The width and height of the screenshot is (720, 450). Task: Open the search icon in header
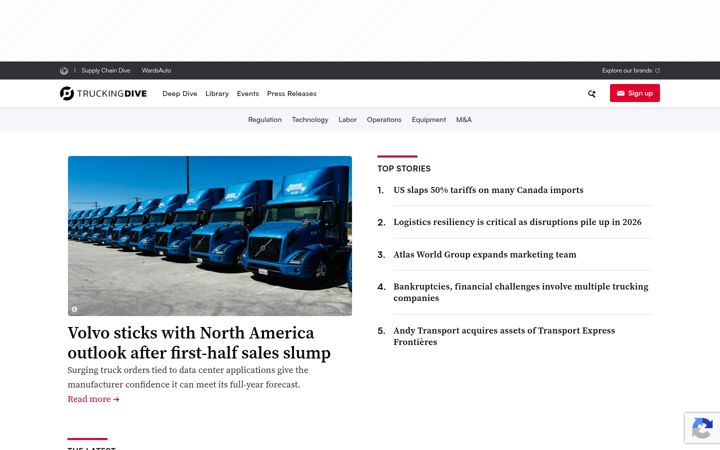pyautogui.click(x=591, y=94)
